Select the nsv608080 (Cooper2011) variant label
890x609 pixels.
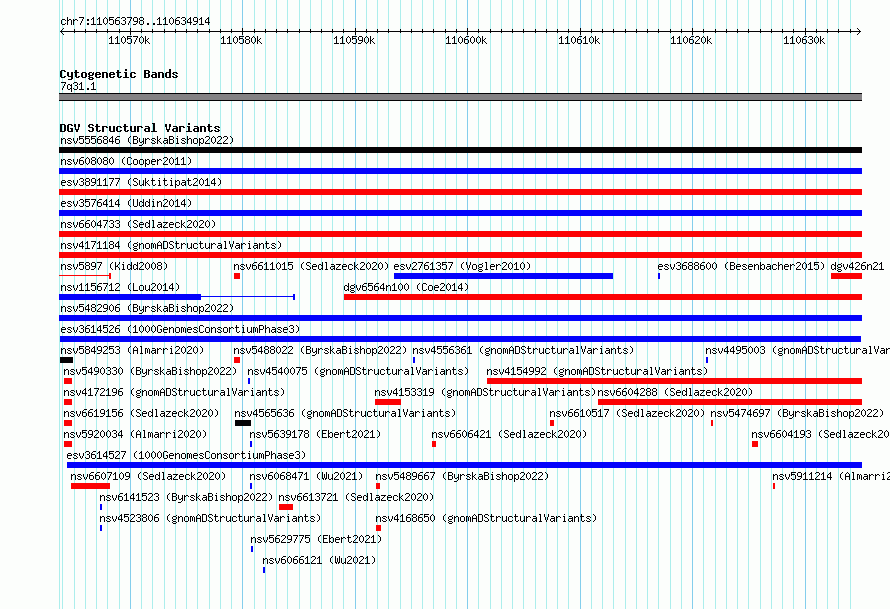click(x=126, y=161)
